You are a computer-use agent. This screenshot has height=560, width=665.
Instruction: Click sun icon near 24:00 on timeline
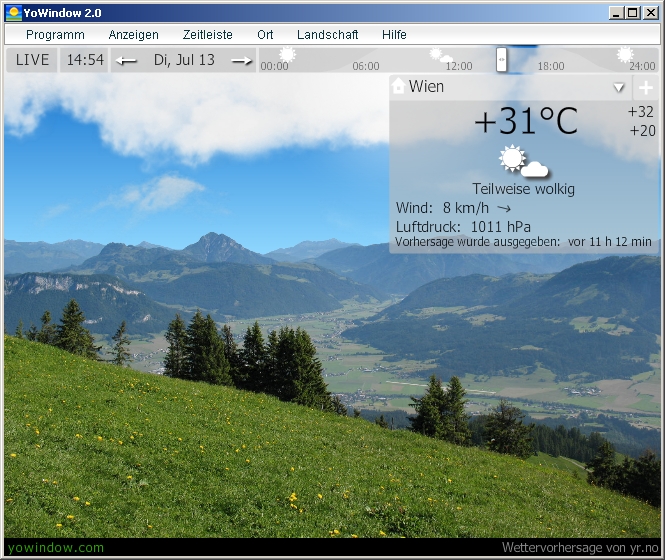625,55
